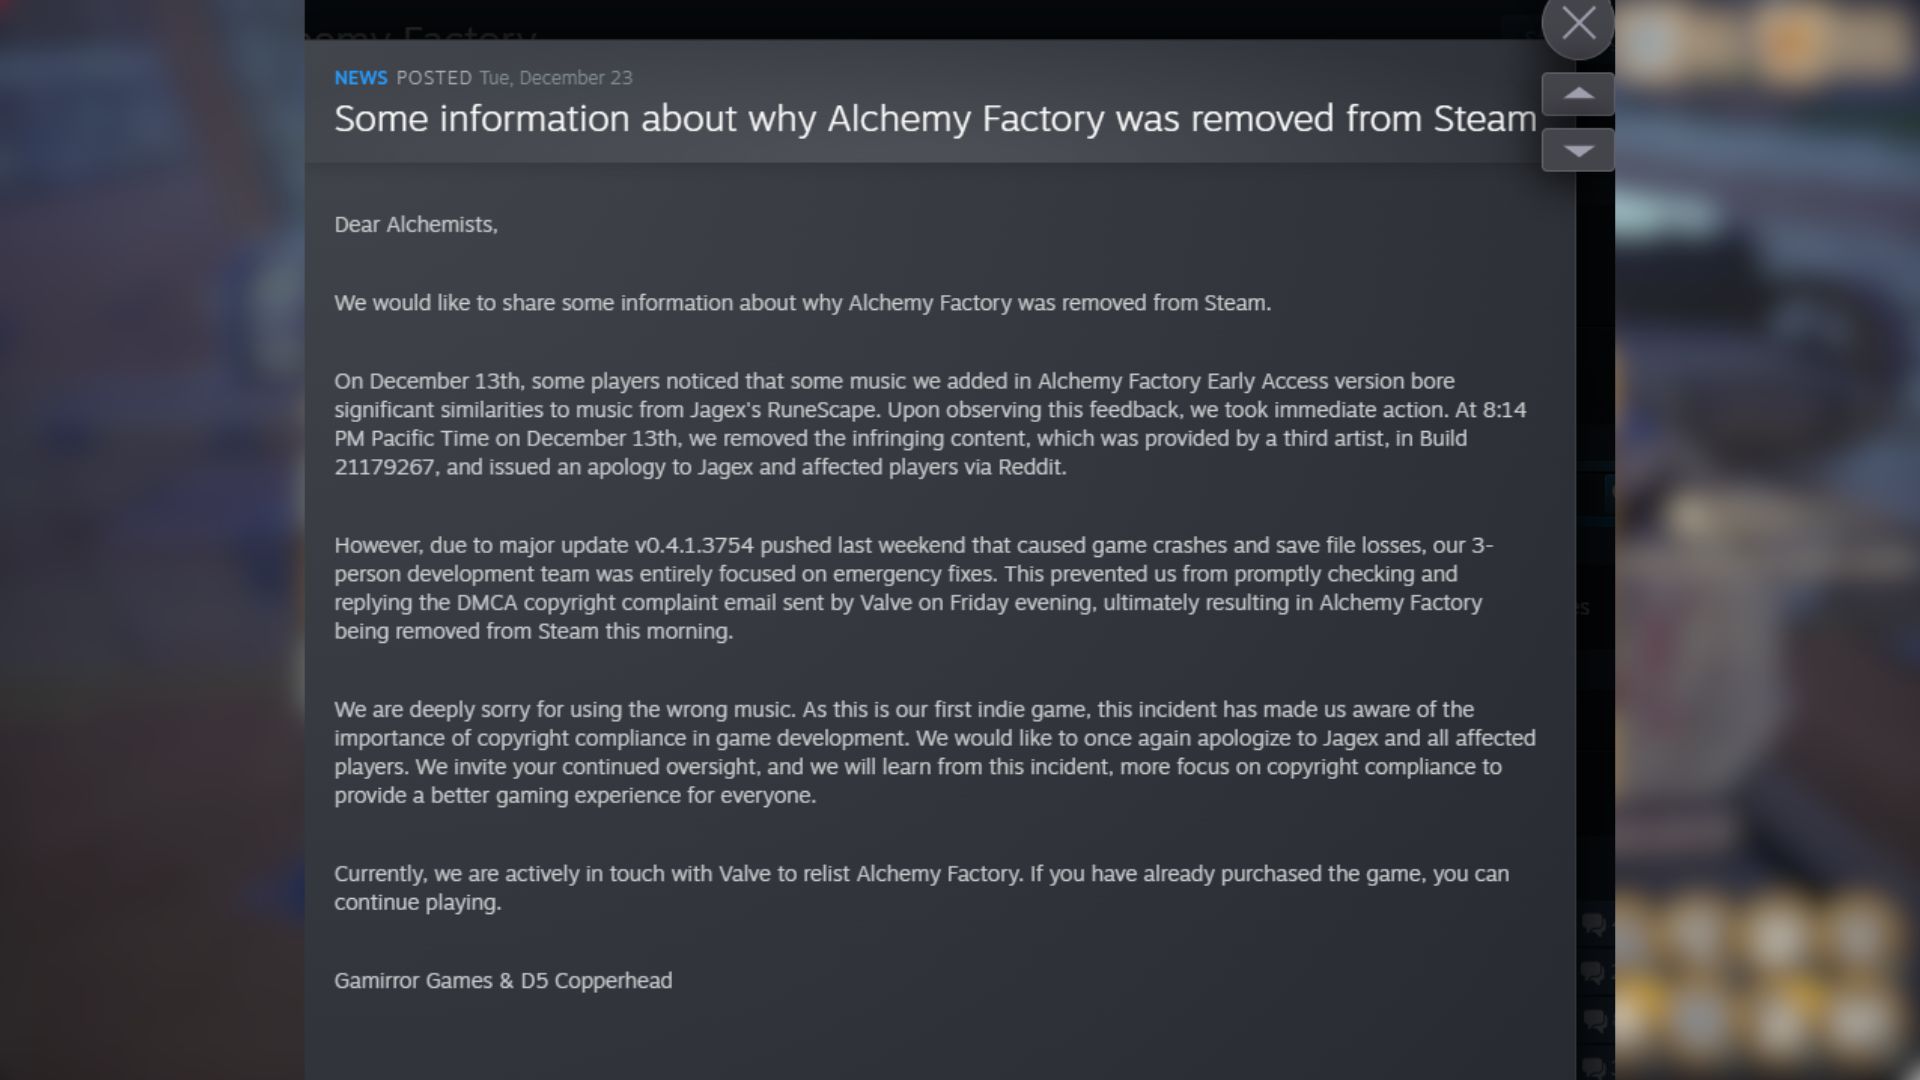Image resolution: width=1920 pixels, height=1080 pixels.
Task: Show the next announcement using down arrow
Action: coord(1578,149)
